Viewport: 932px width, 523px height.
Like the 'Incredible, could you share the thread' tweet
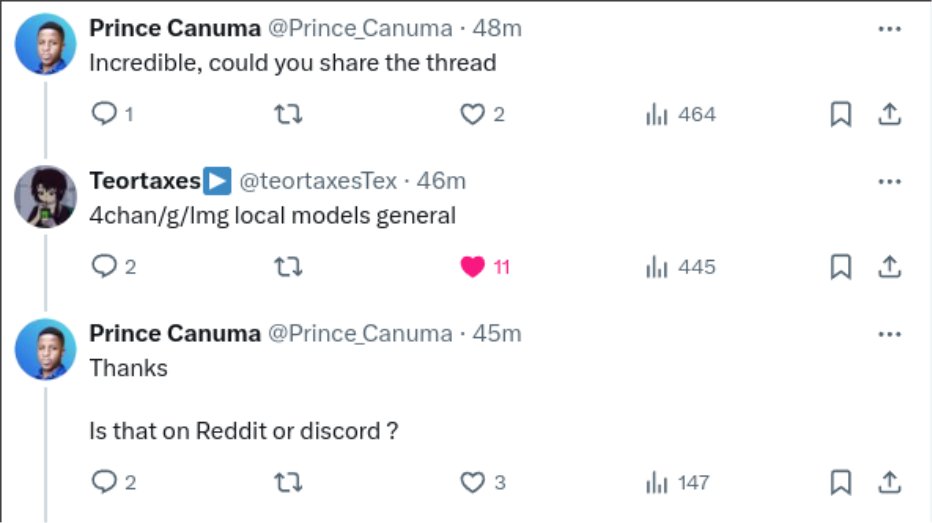pyautogui.click(x=472, y=115)
